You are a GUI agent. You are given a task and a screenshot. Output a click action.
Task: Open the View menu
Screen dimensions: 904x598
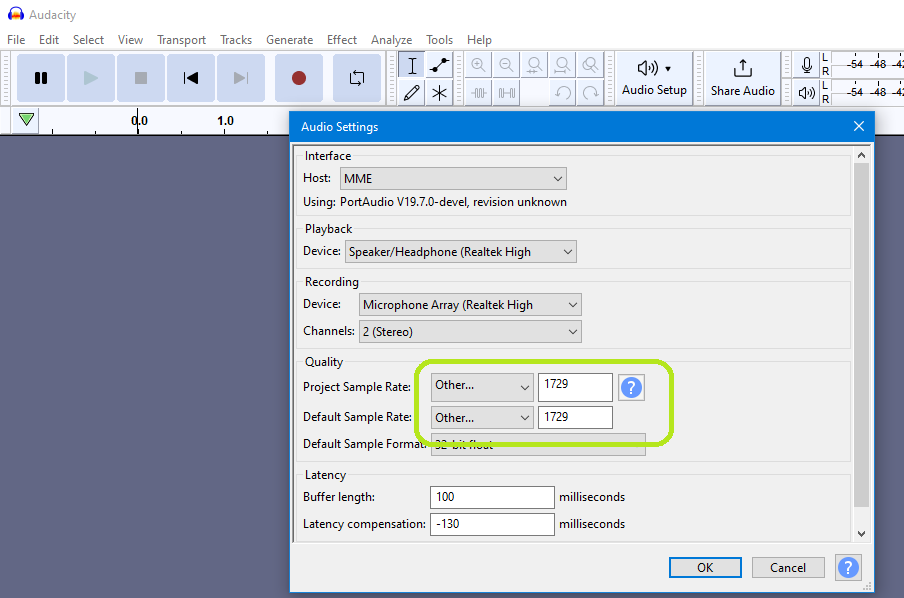[130, 40]
